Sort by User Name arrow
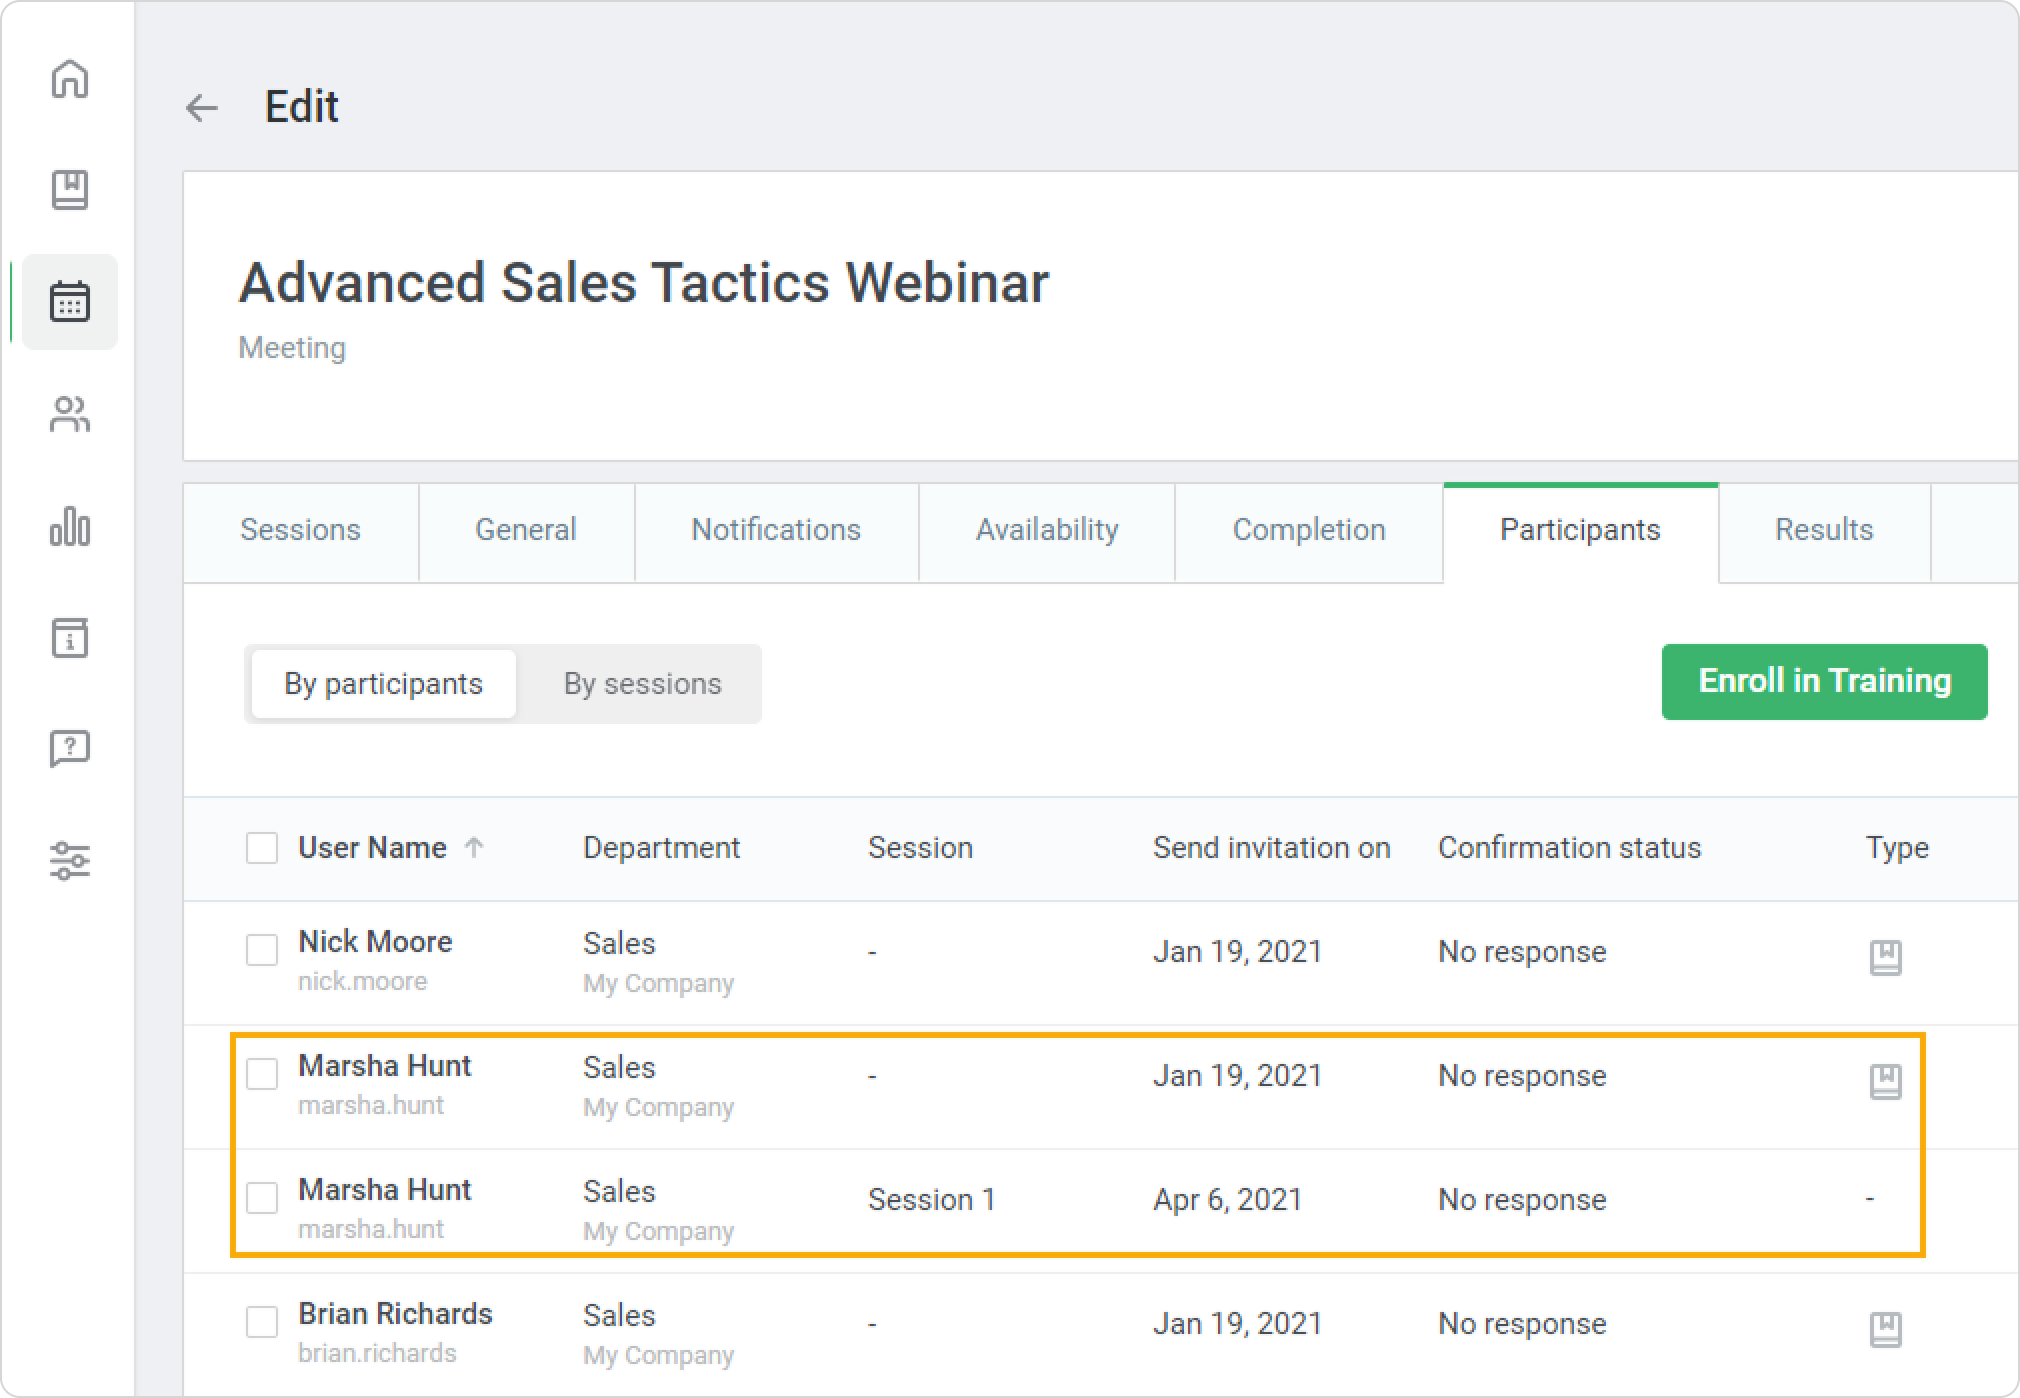The image size is (2020, 1398). tap(474, 848)
